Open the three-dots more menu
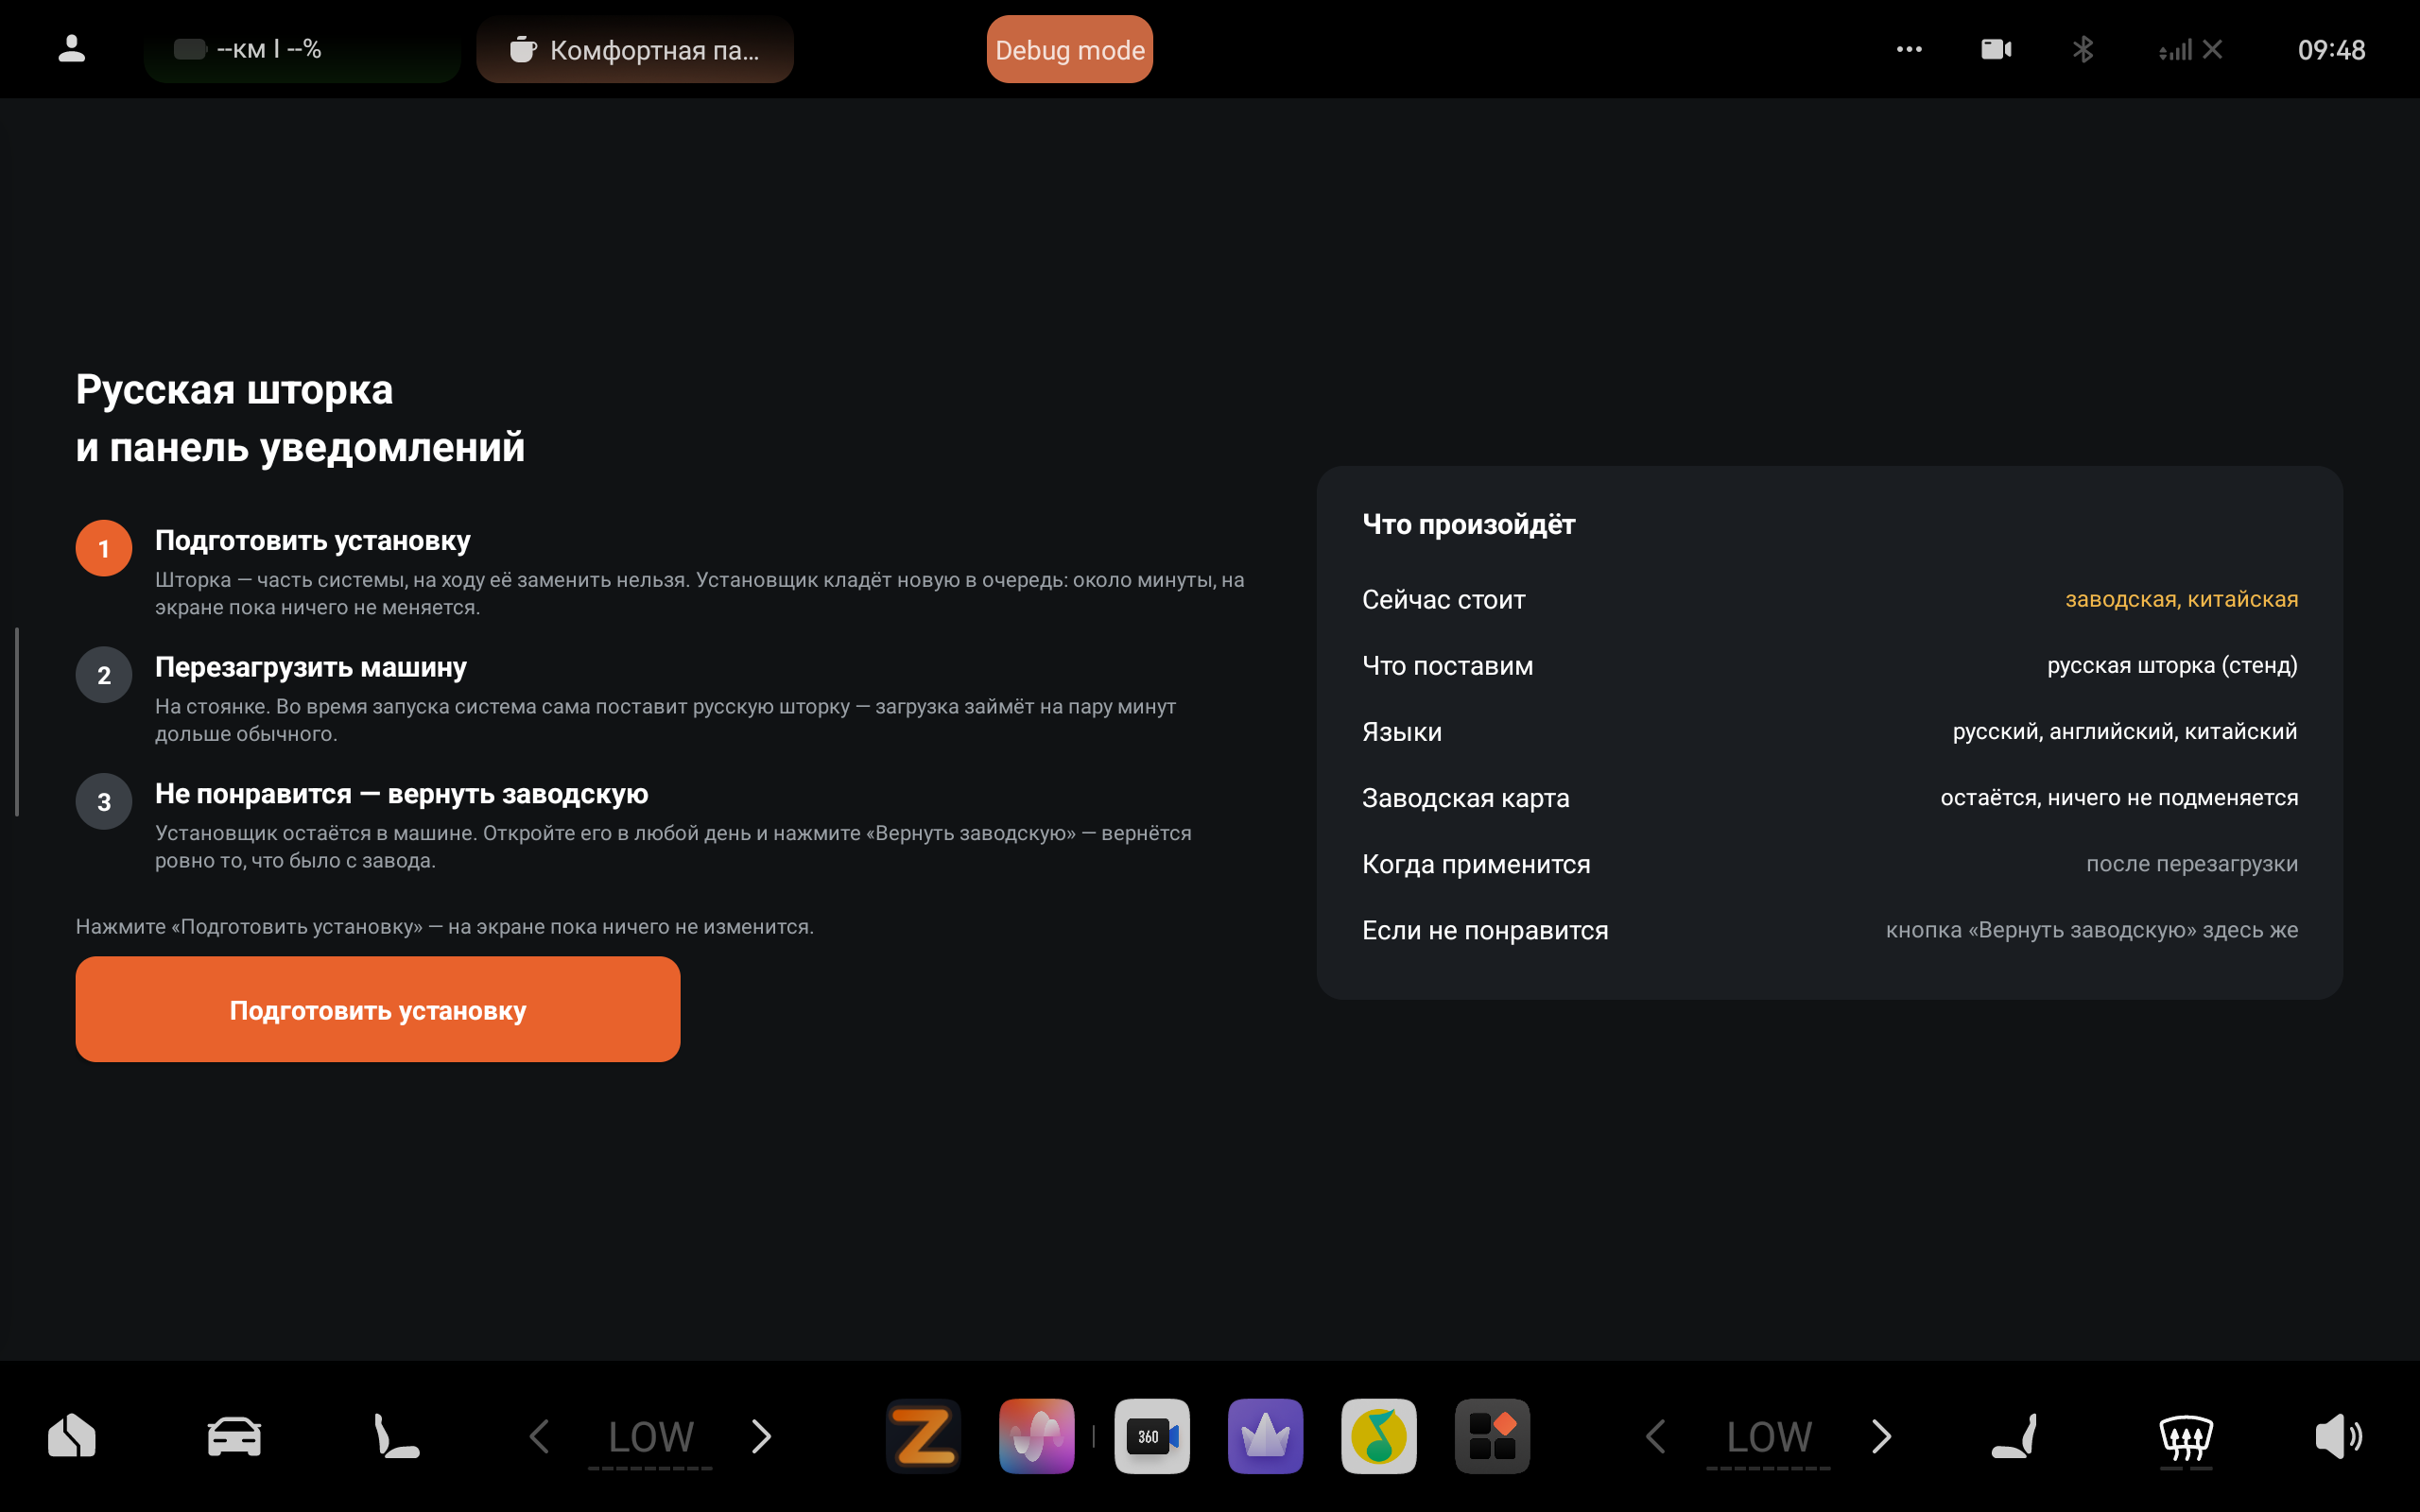This screenshot has height=1512, width=2420. (x=1909, y=49)
